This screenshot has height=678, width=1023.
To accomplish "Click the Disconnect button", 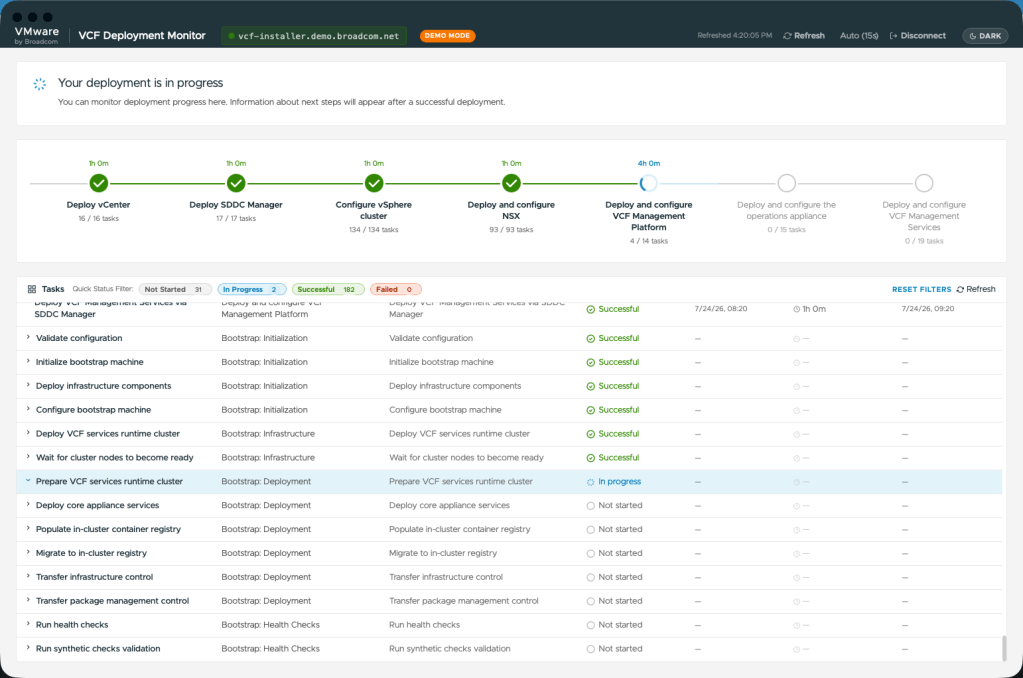I will pyautogui.click(x=917, y=35).
